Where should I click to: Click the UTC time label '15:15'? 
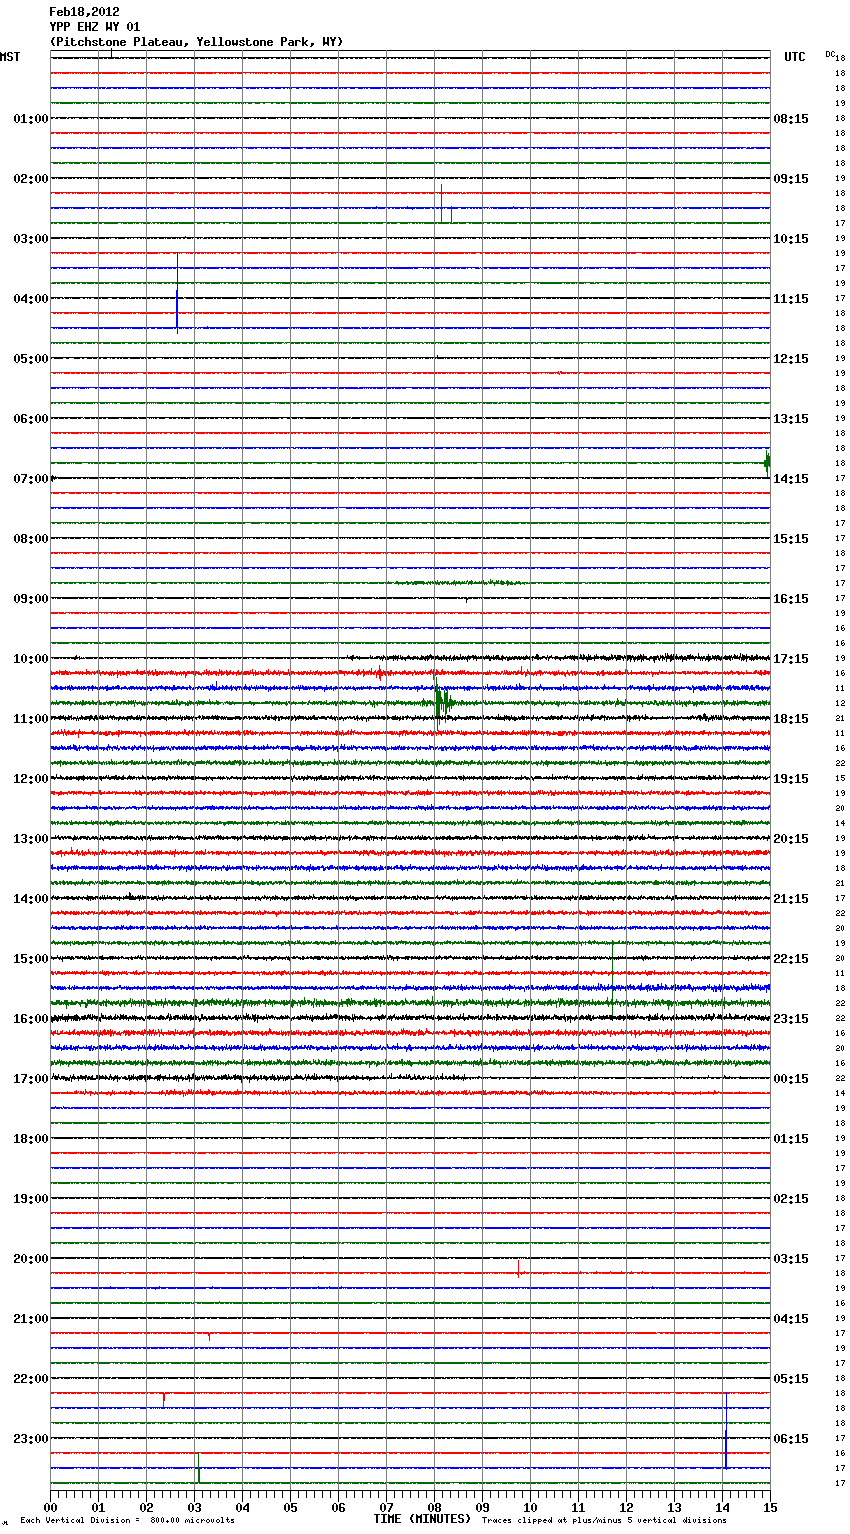tap(791, 539)
